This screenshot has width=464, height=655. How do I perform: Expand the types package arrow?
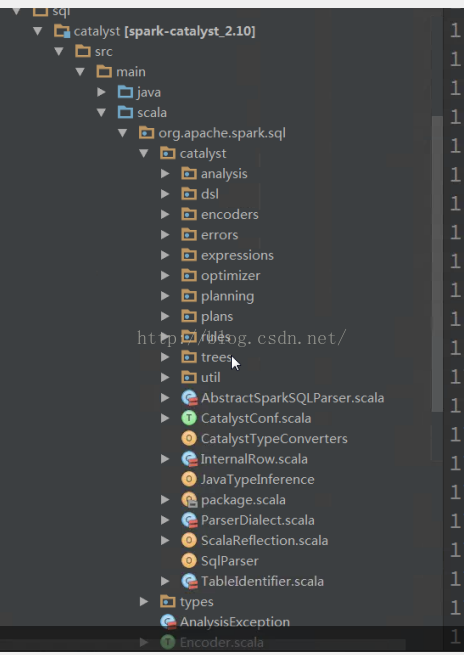[x=144, y=602]
